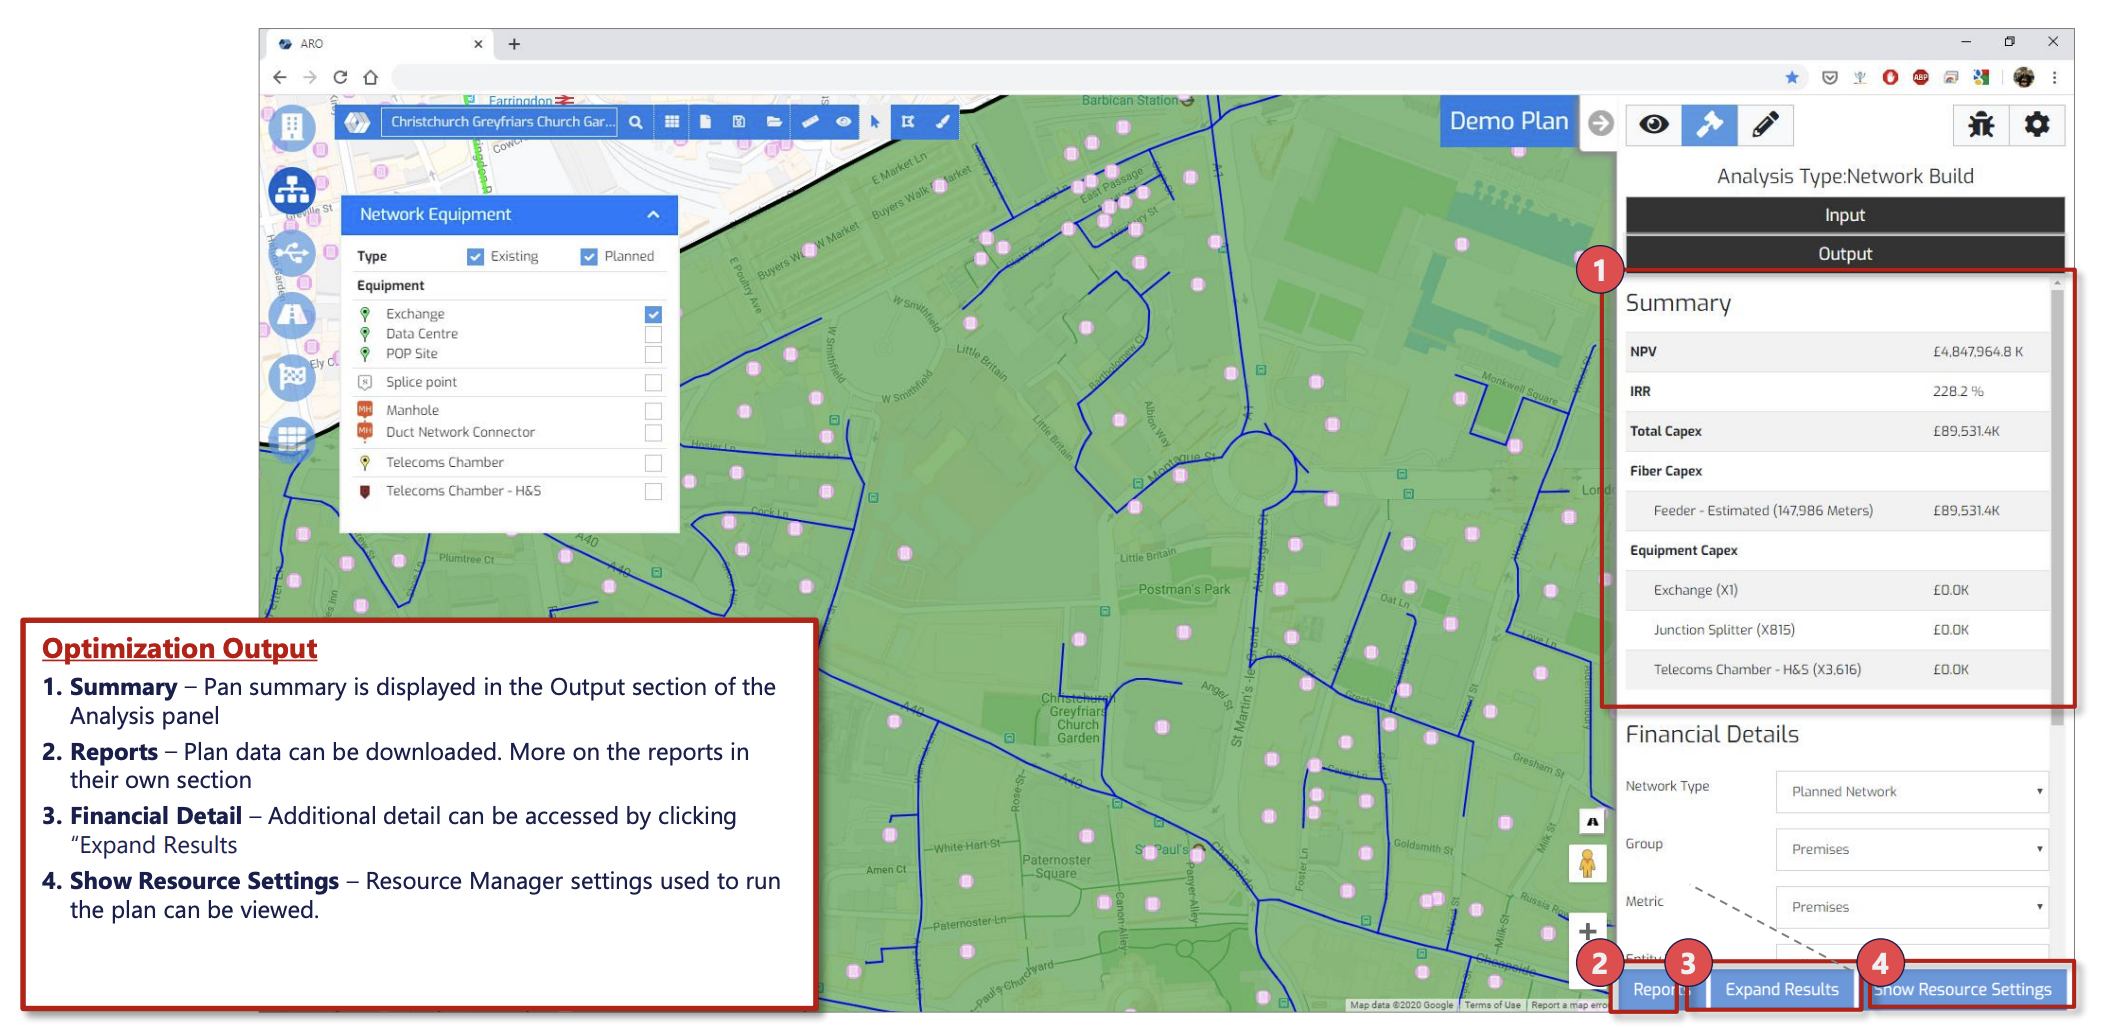
Task: Open the building locations layer panel
Action: tap(291, 127)
